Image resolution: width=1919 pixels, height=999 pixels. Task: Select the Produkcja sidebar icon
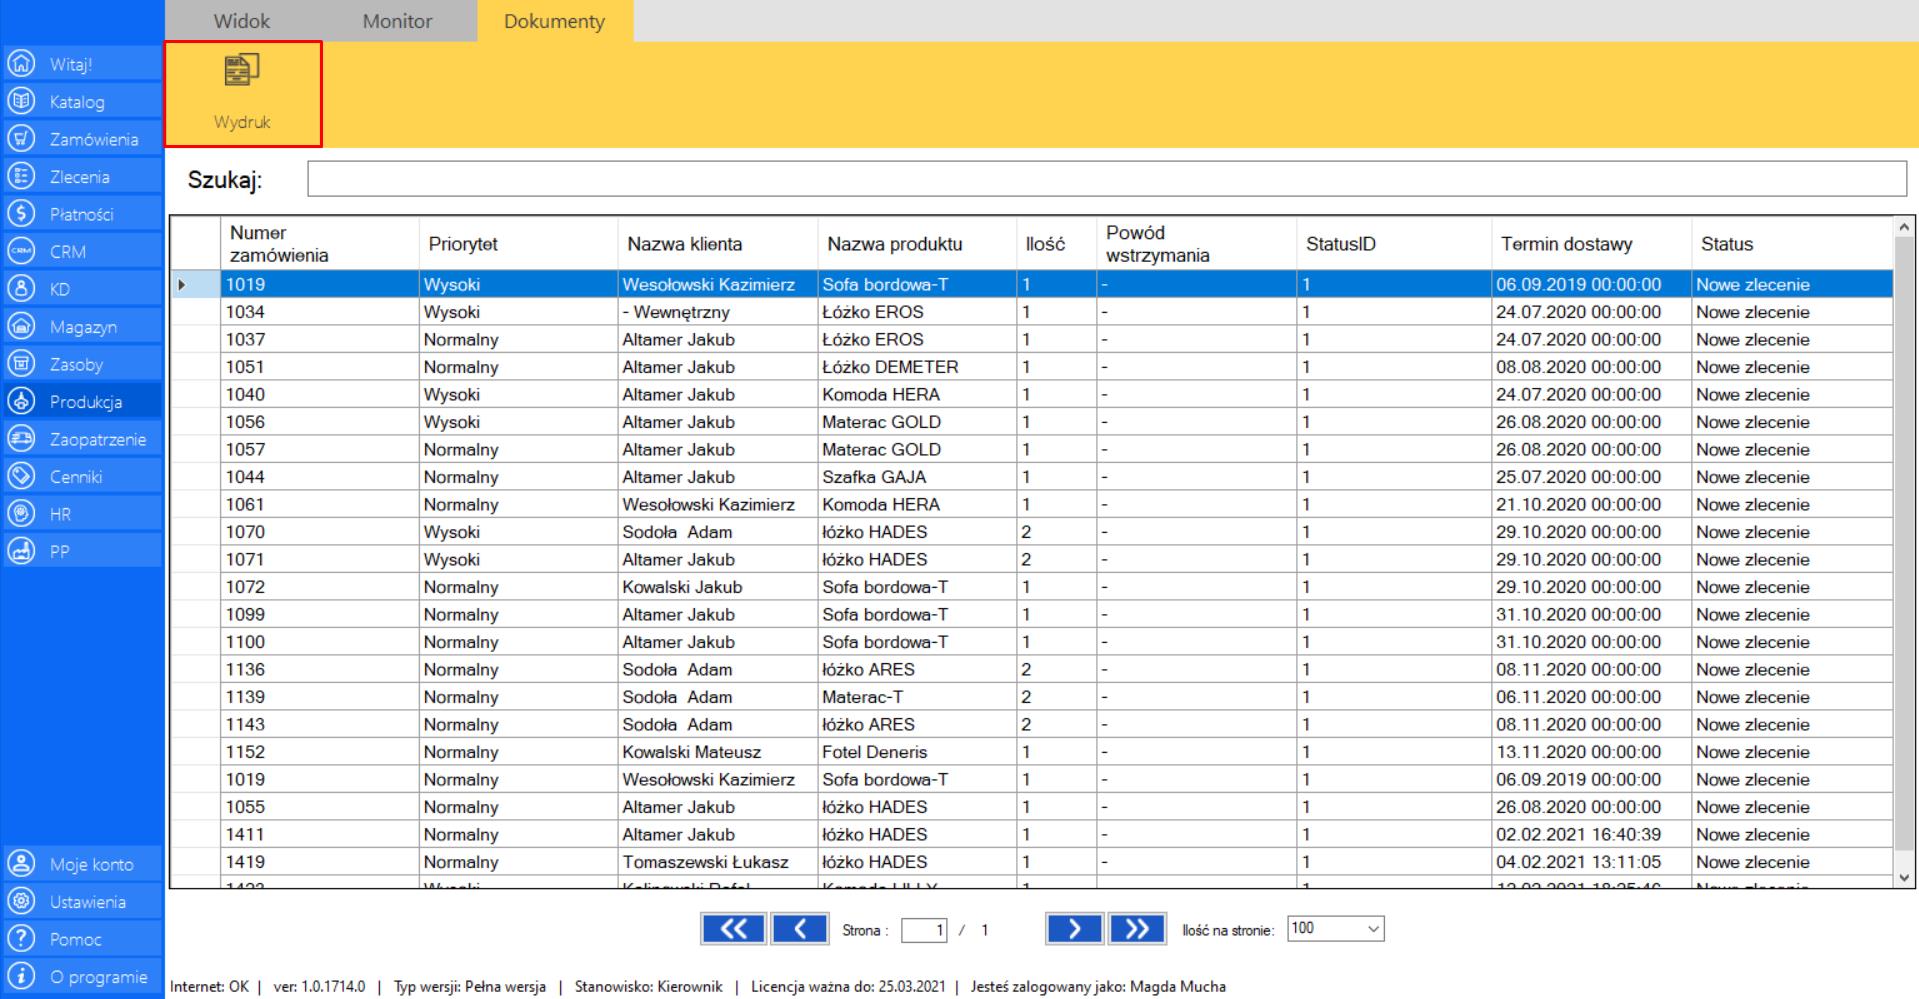pyautogui.click(x=20, y=401)
